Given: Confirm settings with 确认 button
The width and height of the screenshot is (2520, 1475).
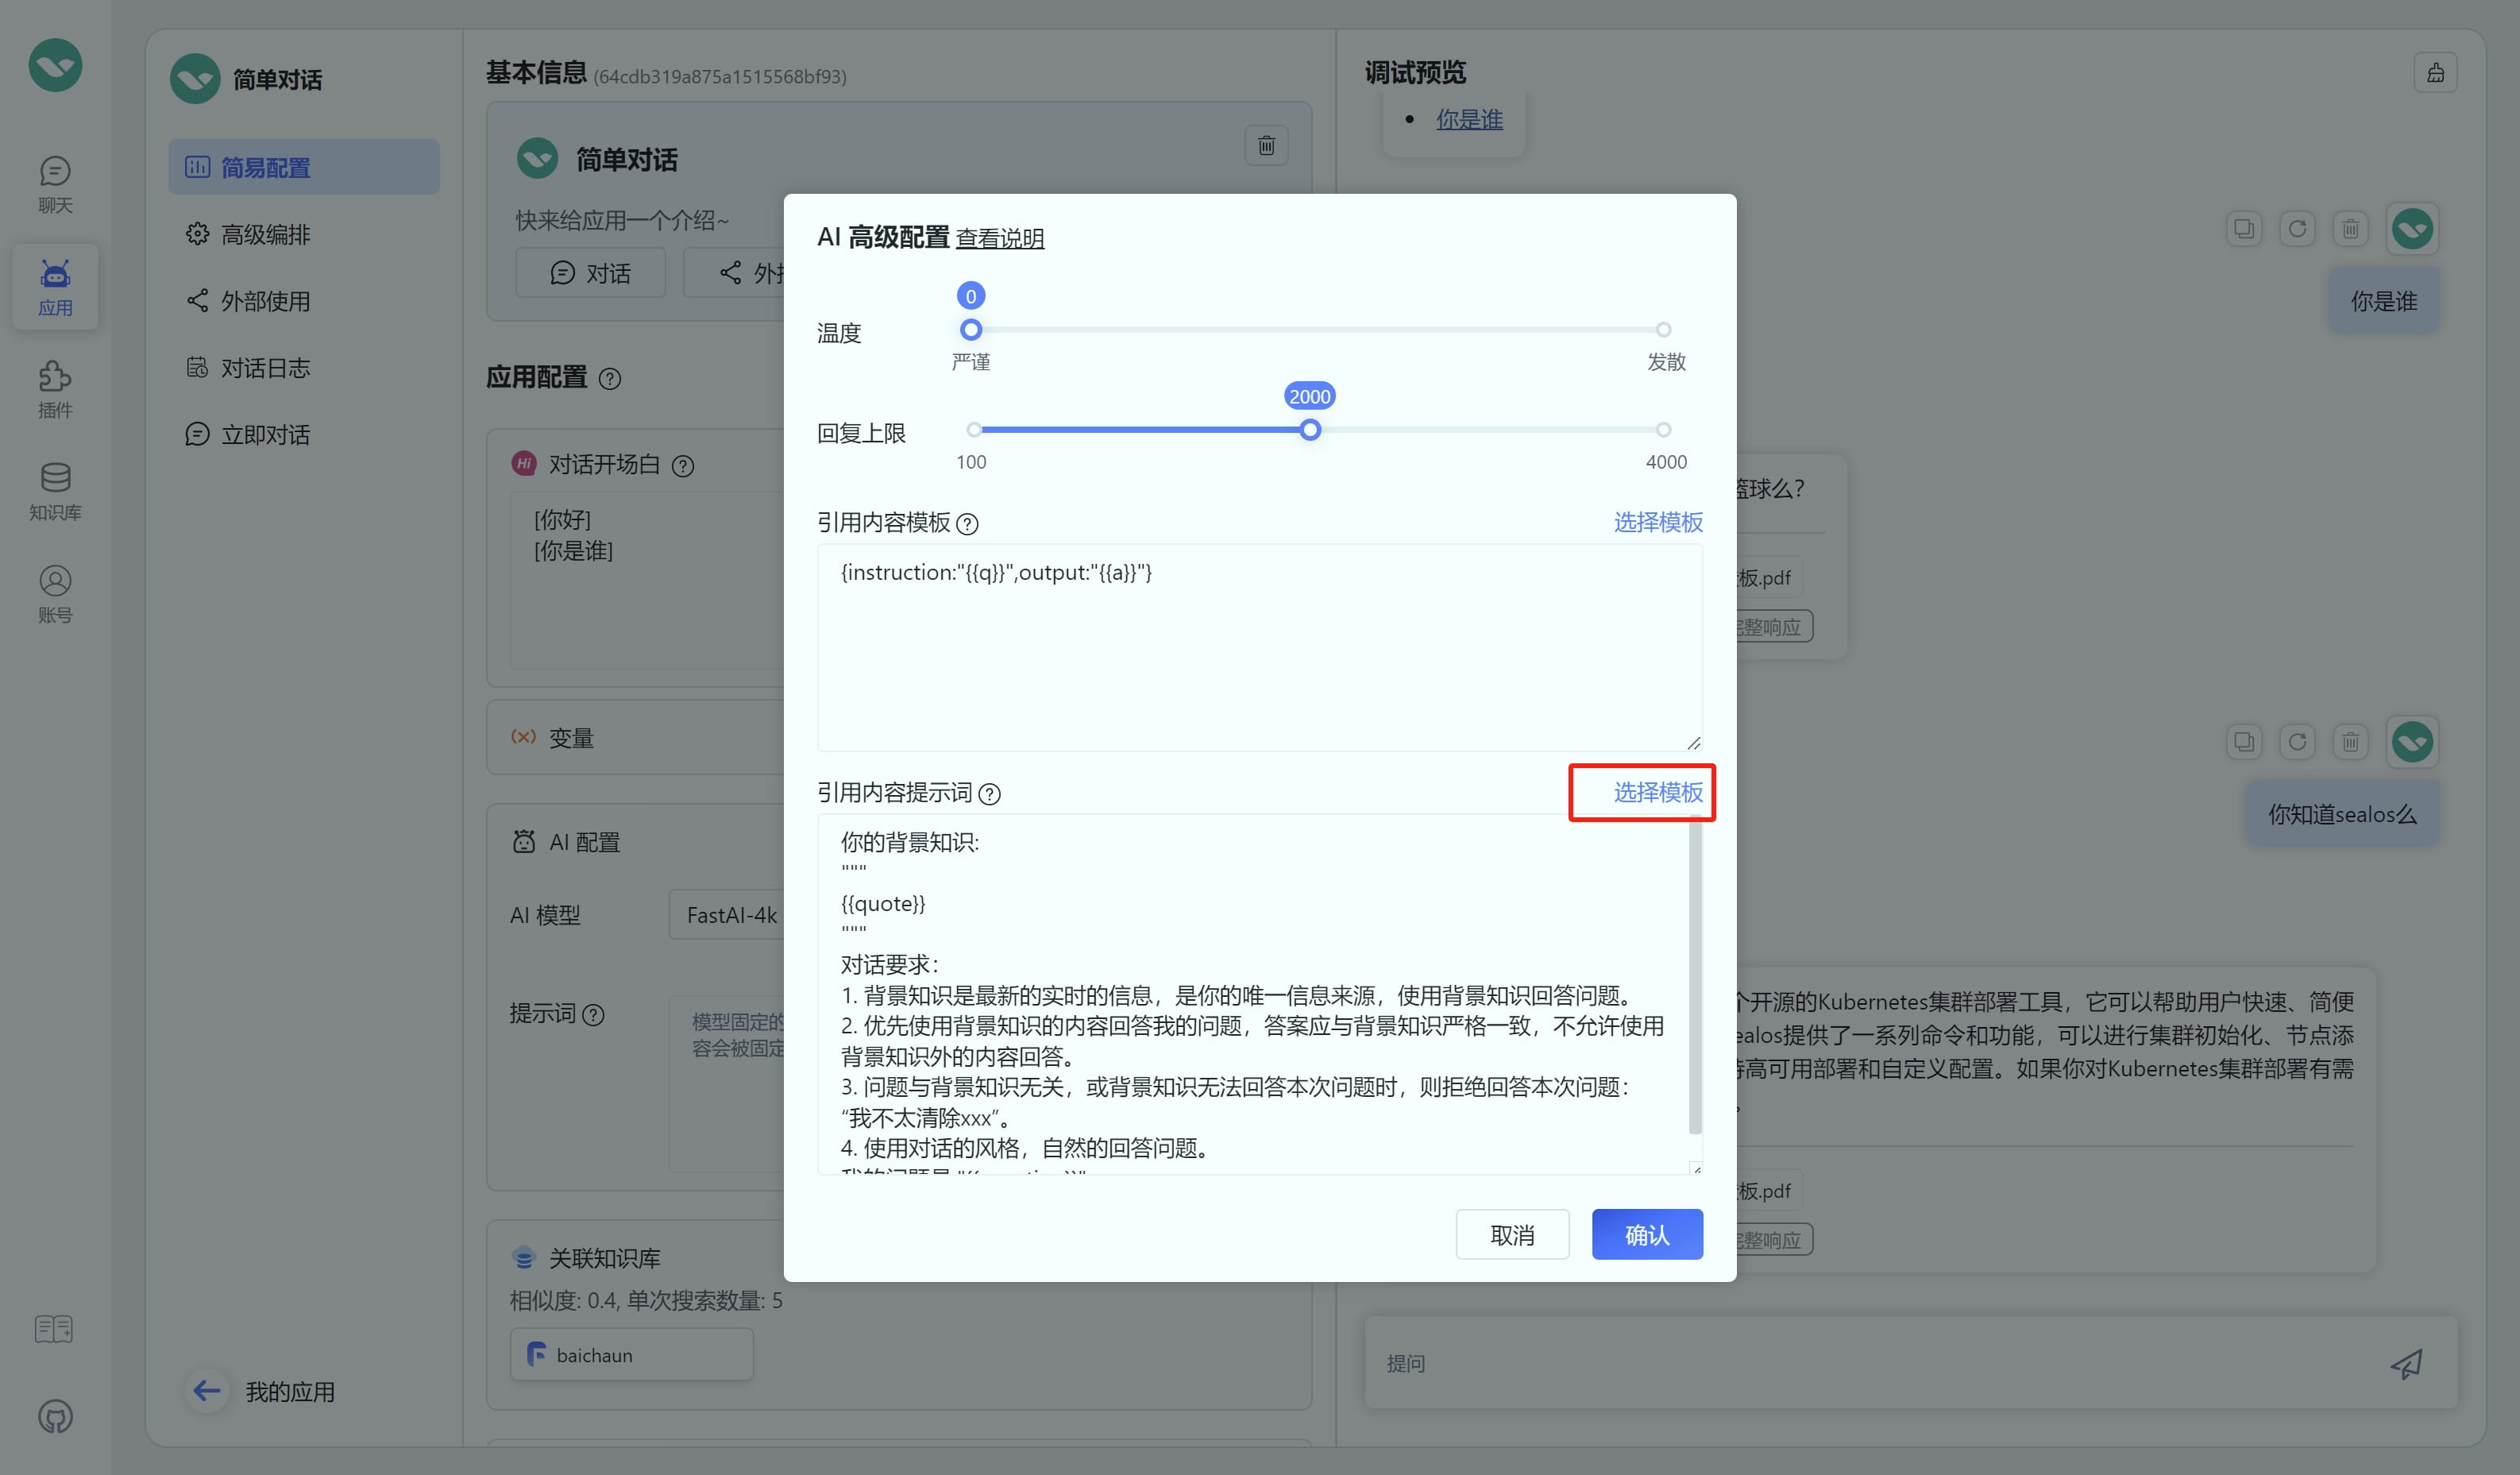Looking at the screenshot, I should [1646, 1234].
